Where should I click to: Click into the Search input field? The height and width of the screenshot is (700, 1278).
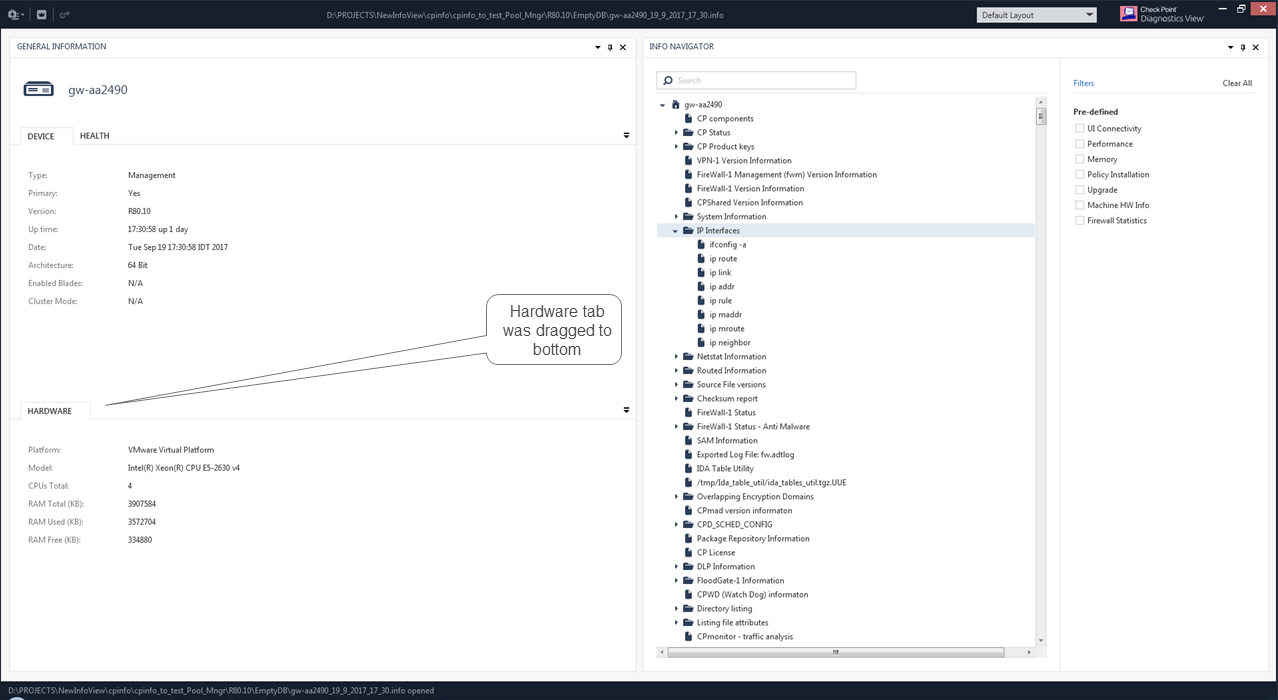pos(756,80)
